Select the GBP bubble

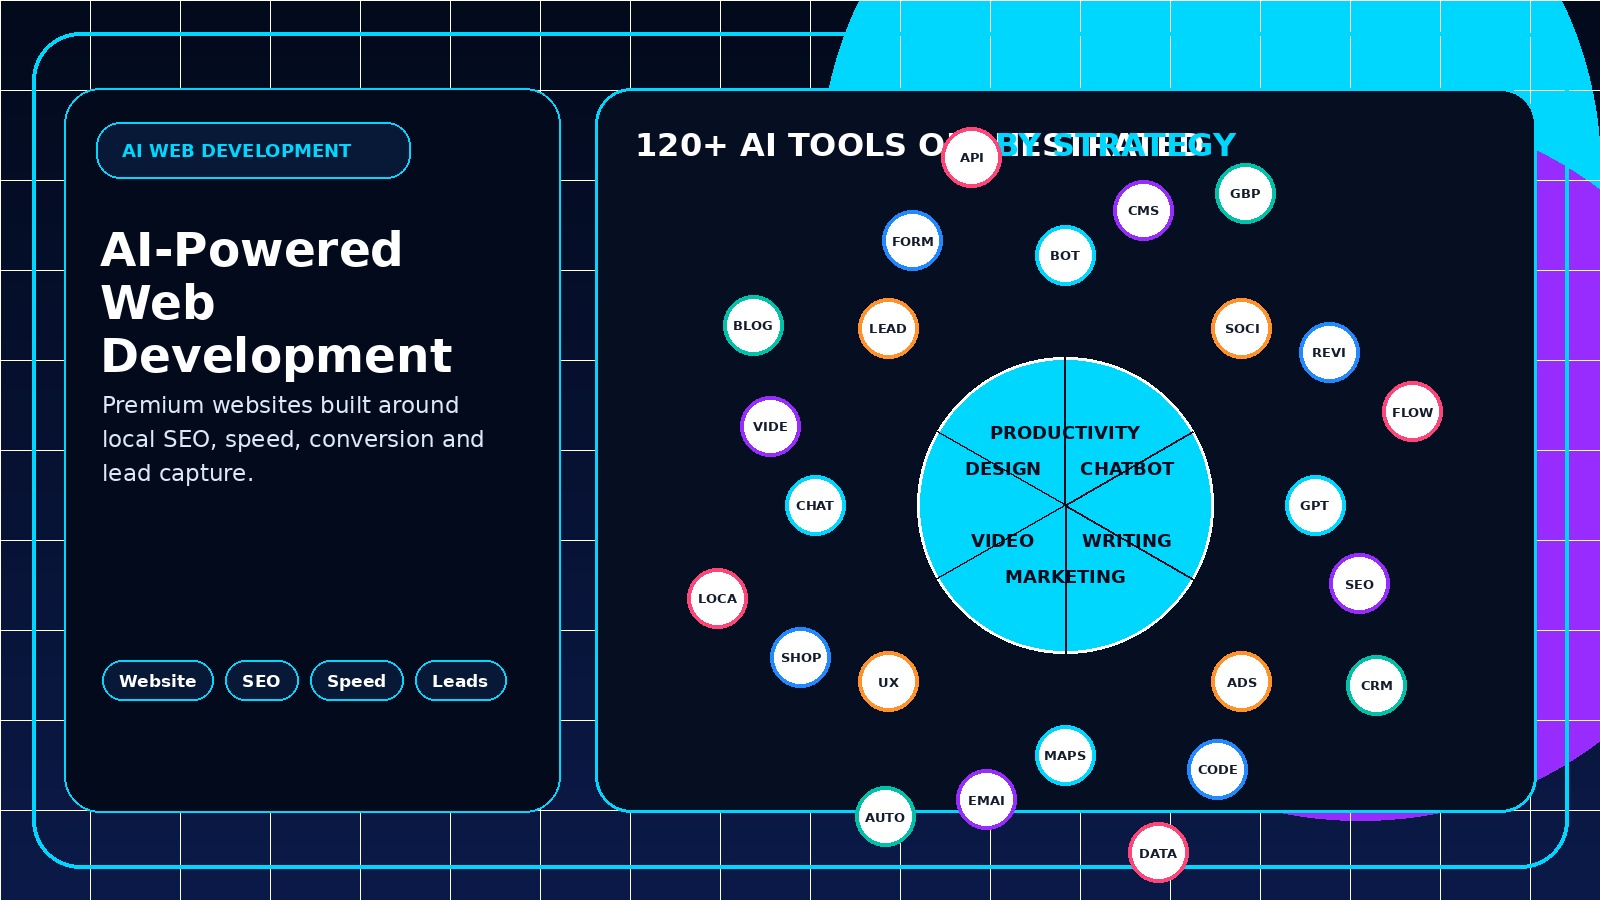1245,193
